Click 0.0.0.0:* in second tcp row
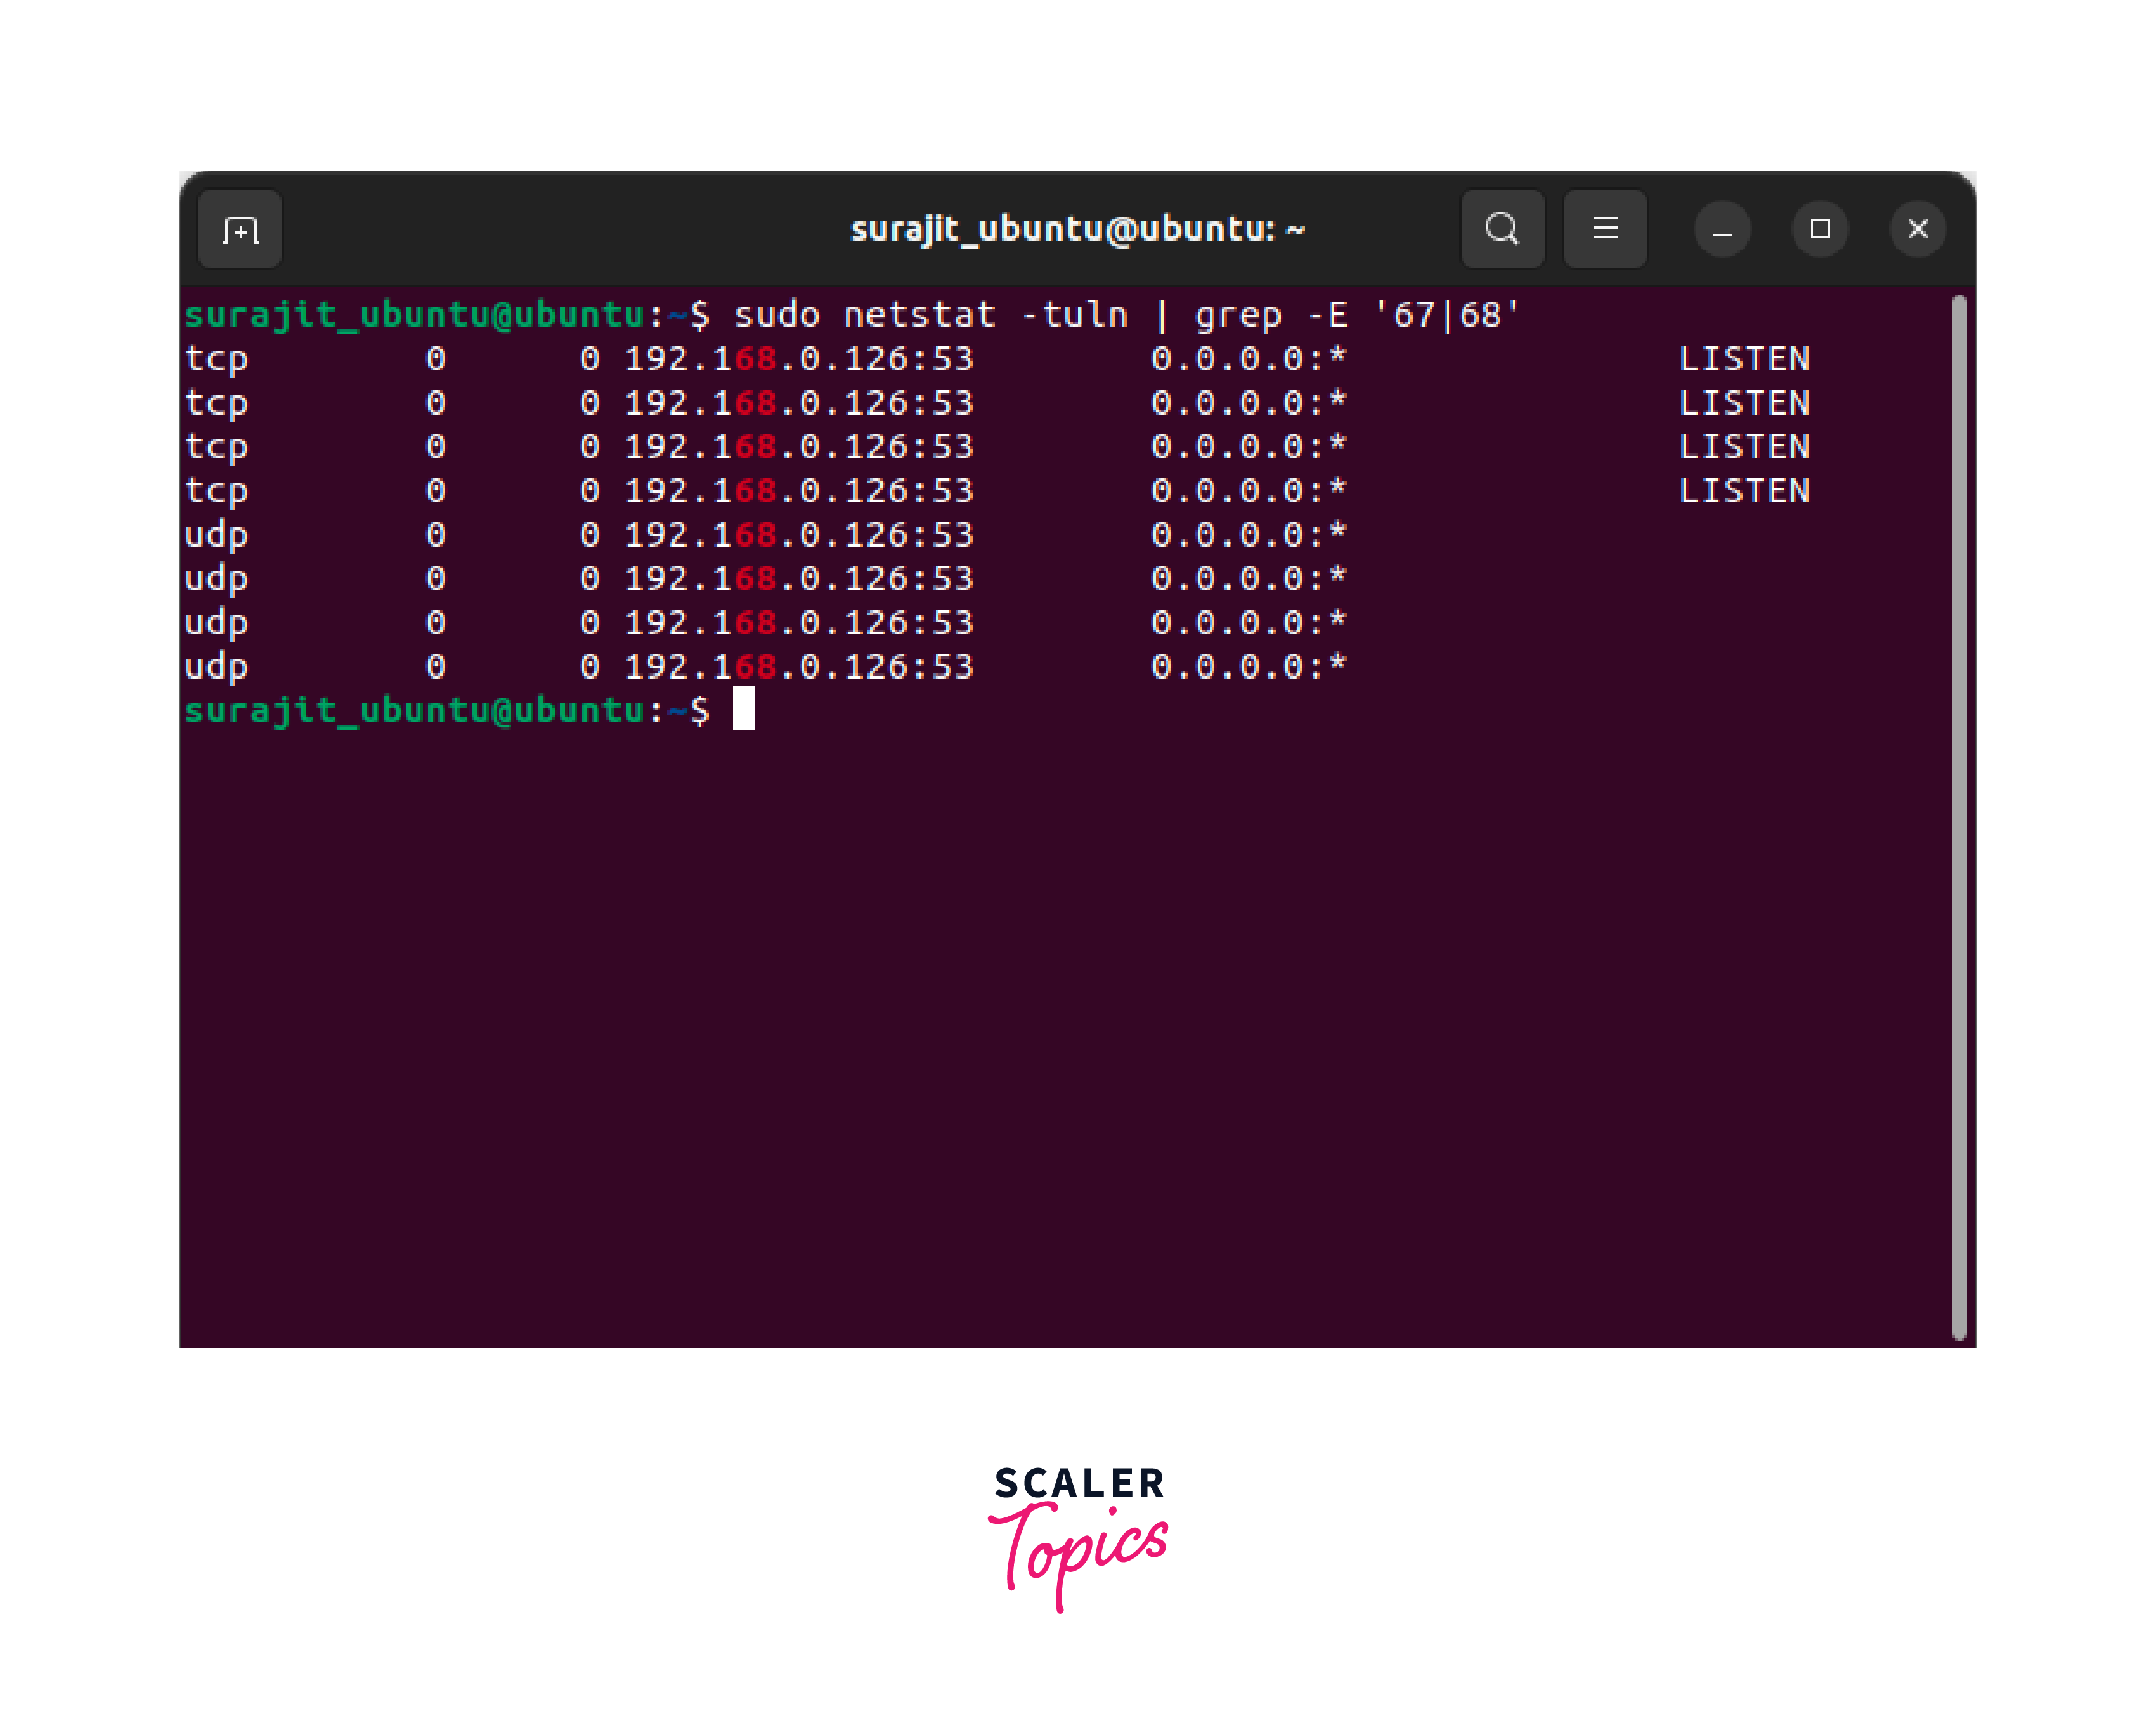This screenshot has height=1735, width=2156. (1248, 403)
